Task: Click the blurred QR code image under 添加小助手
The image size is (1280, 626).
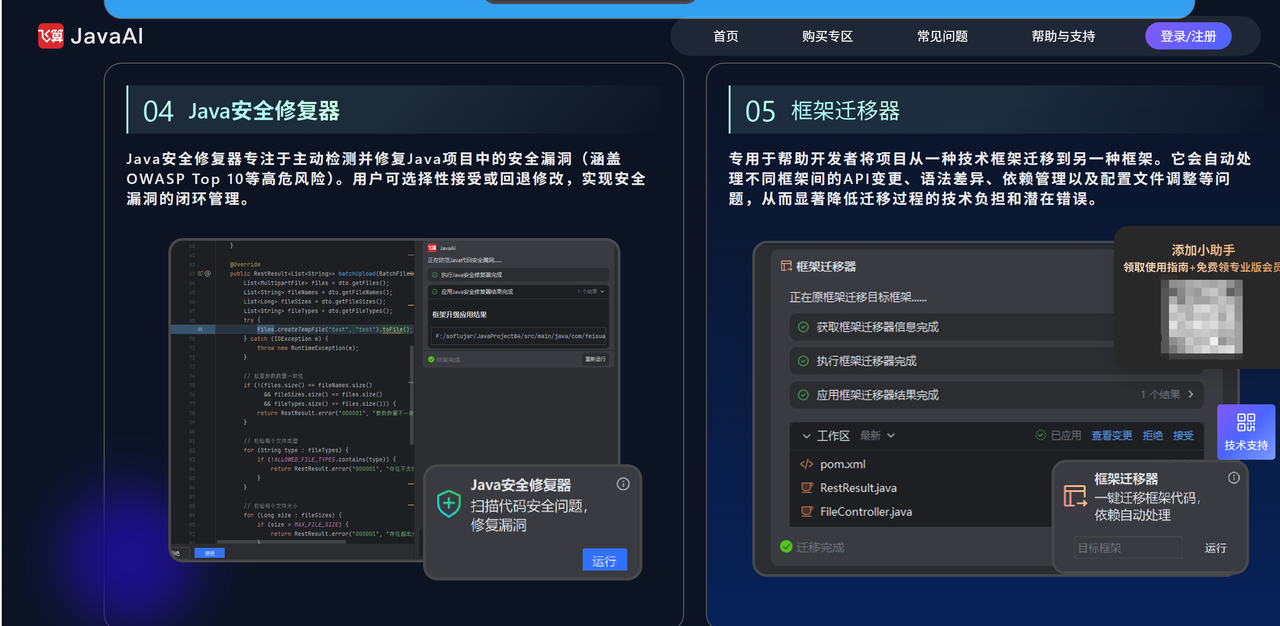Action: coord(1204,317)
